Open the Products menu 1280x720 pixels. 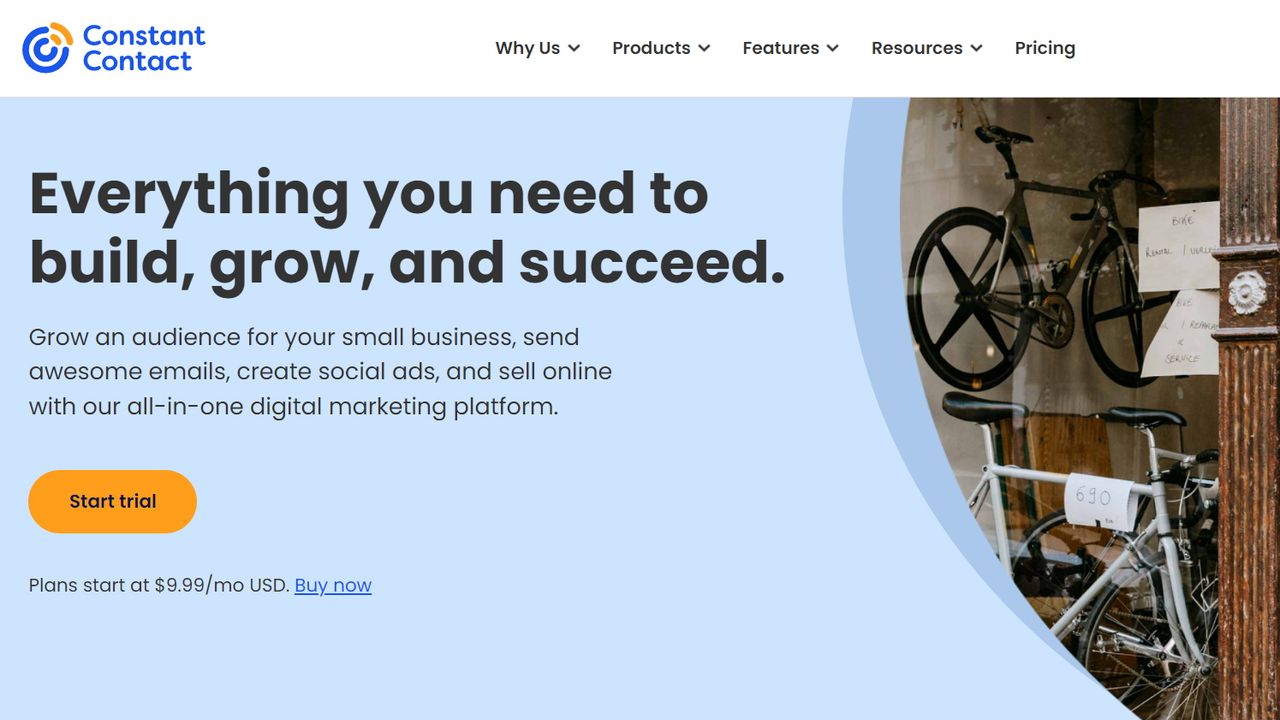[x=651, y=48]
